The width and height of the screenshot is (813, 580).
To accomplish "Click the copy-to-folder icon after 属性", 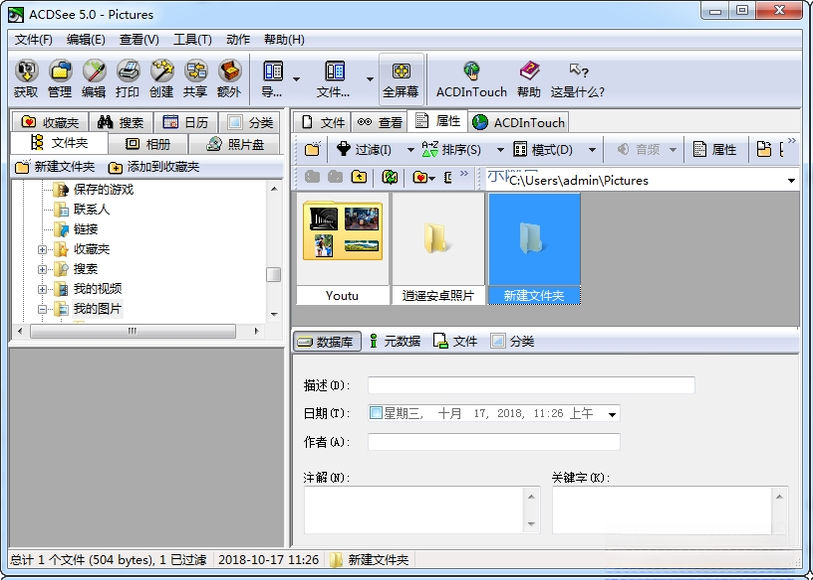I will [764, 150].
